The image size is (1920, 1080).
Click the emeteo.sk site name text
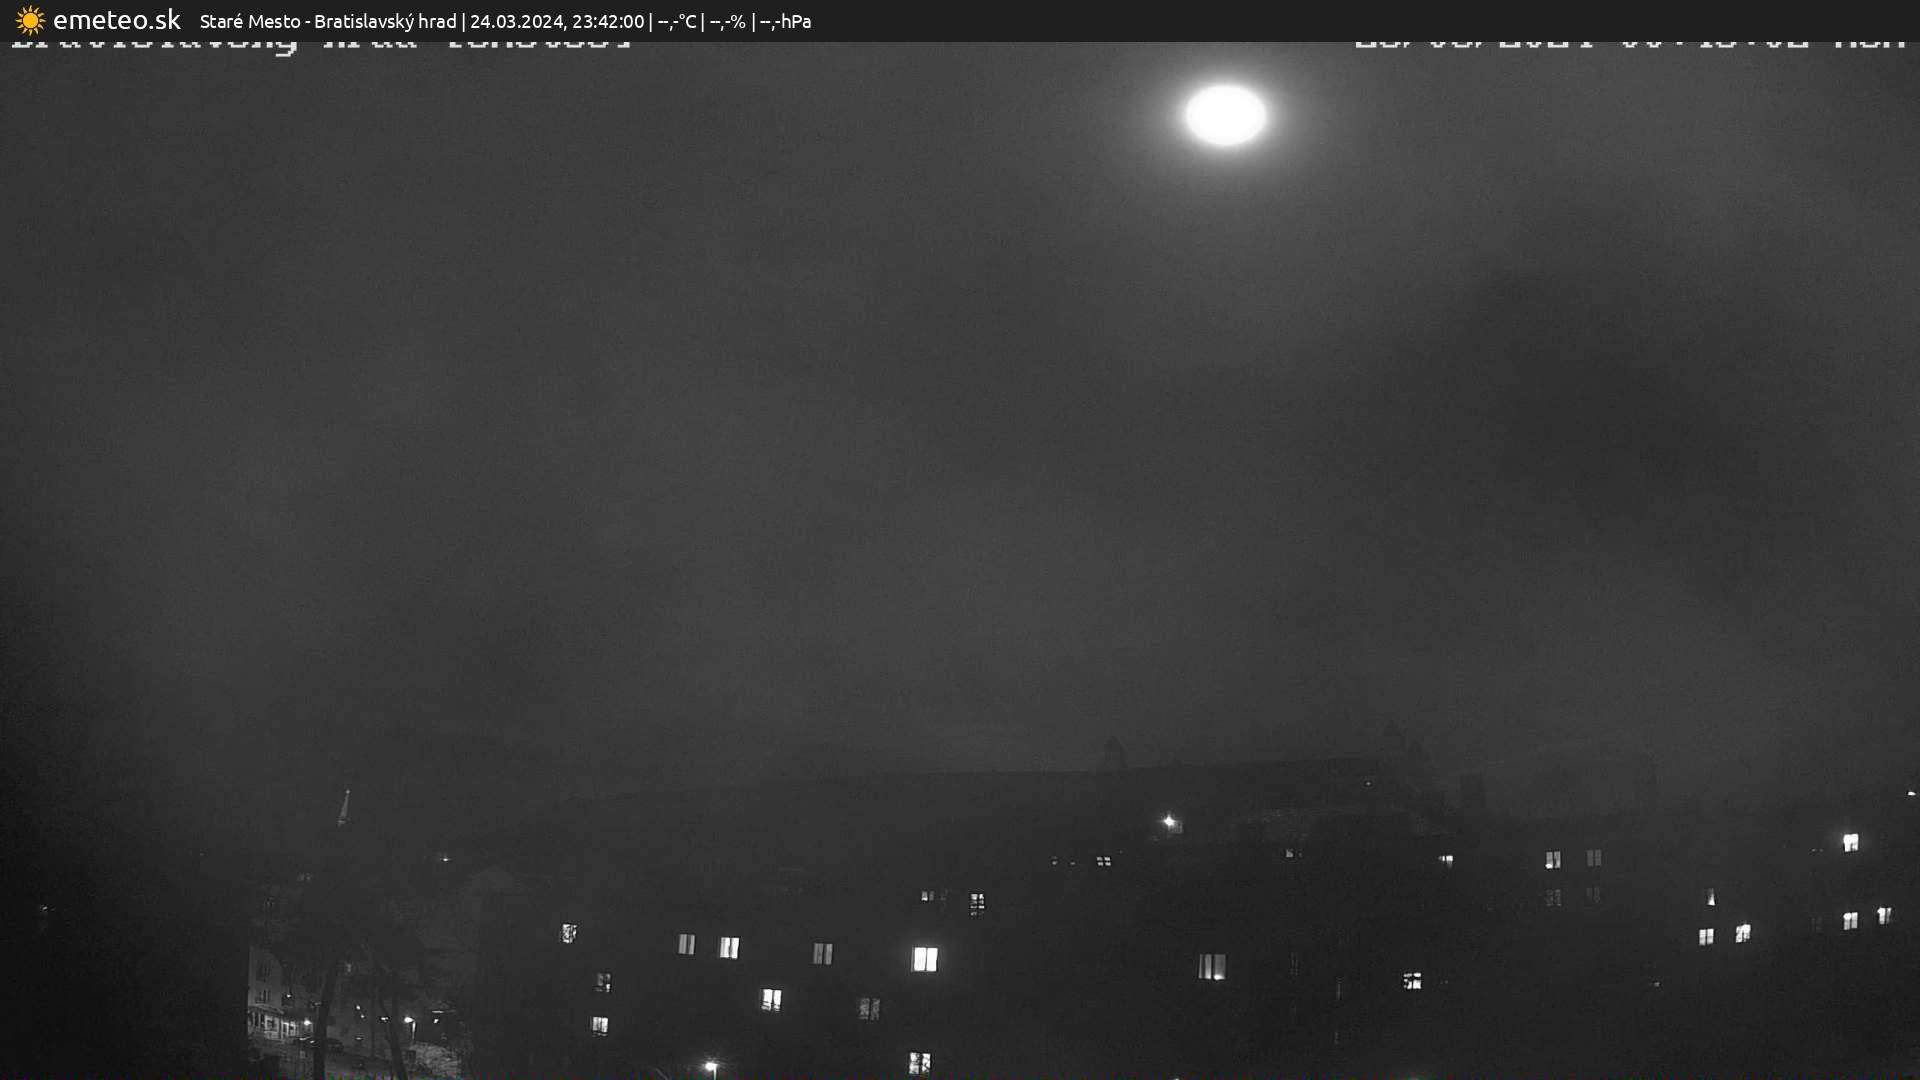[x=116, y=20]
